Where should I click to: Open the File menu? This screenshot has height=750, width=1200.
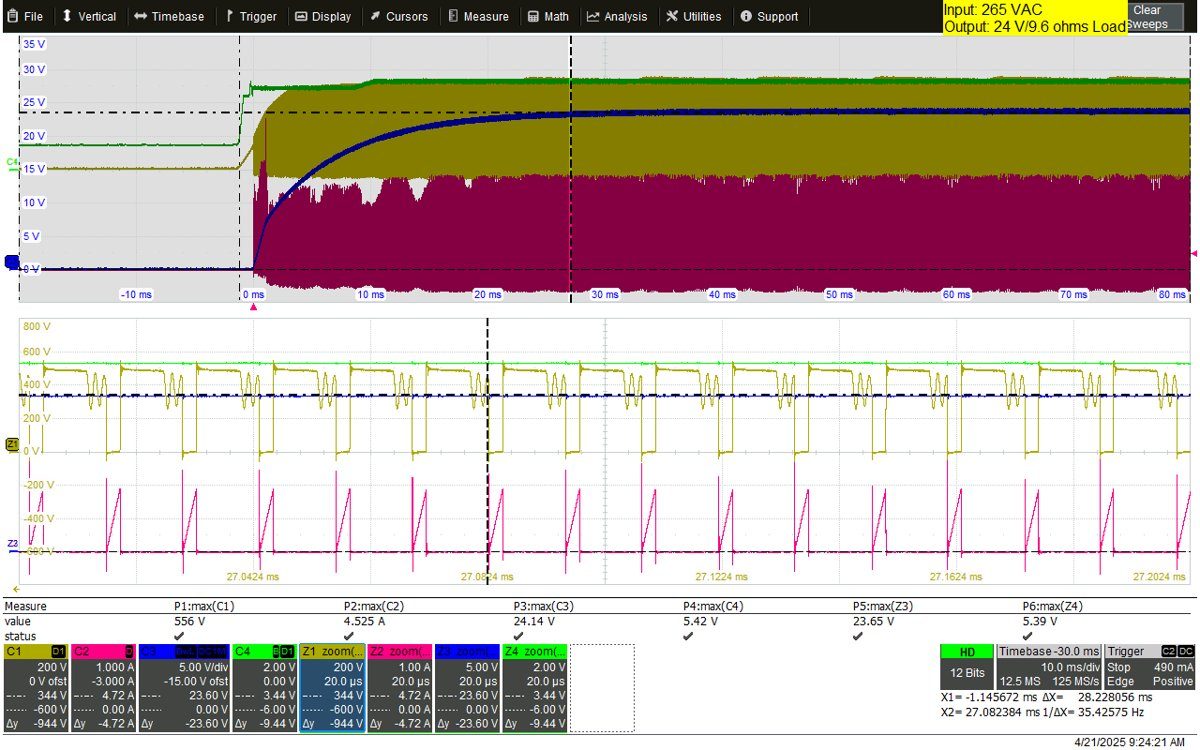coord(26,16)
